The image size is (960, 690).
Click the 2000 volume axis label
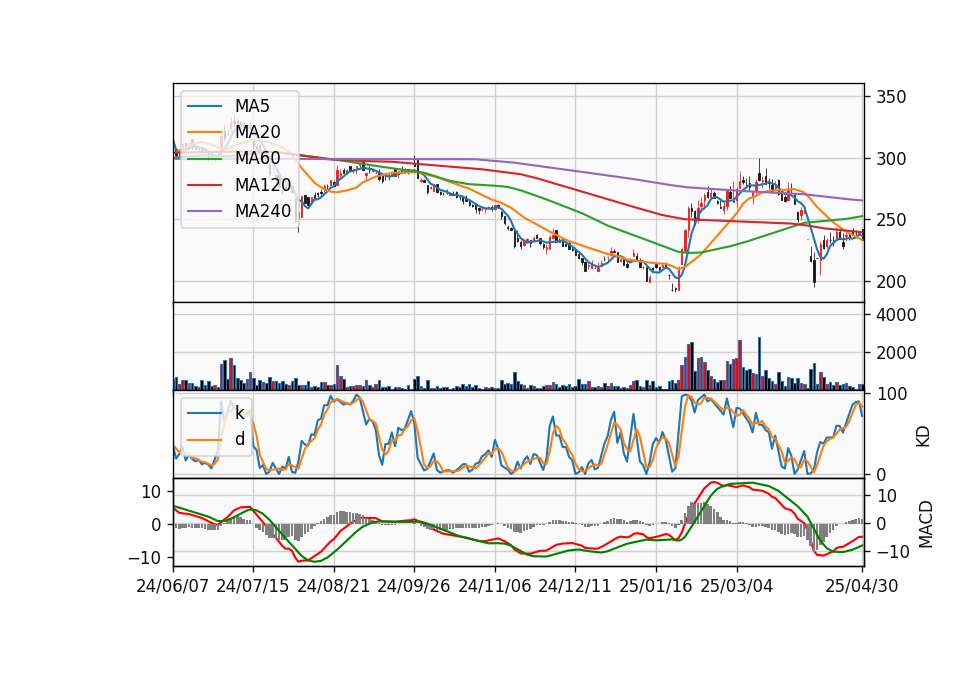[896, 353]
